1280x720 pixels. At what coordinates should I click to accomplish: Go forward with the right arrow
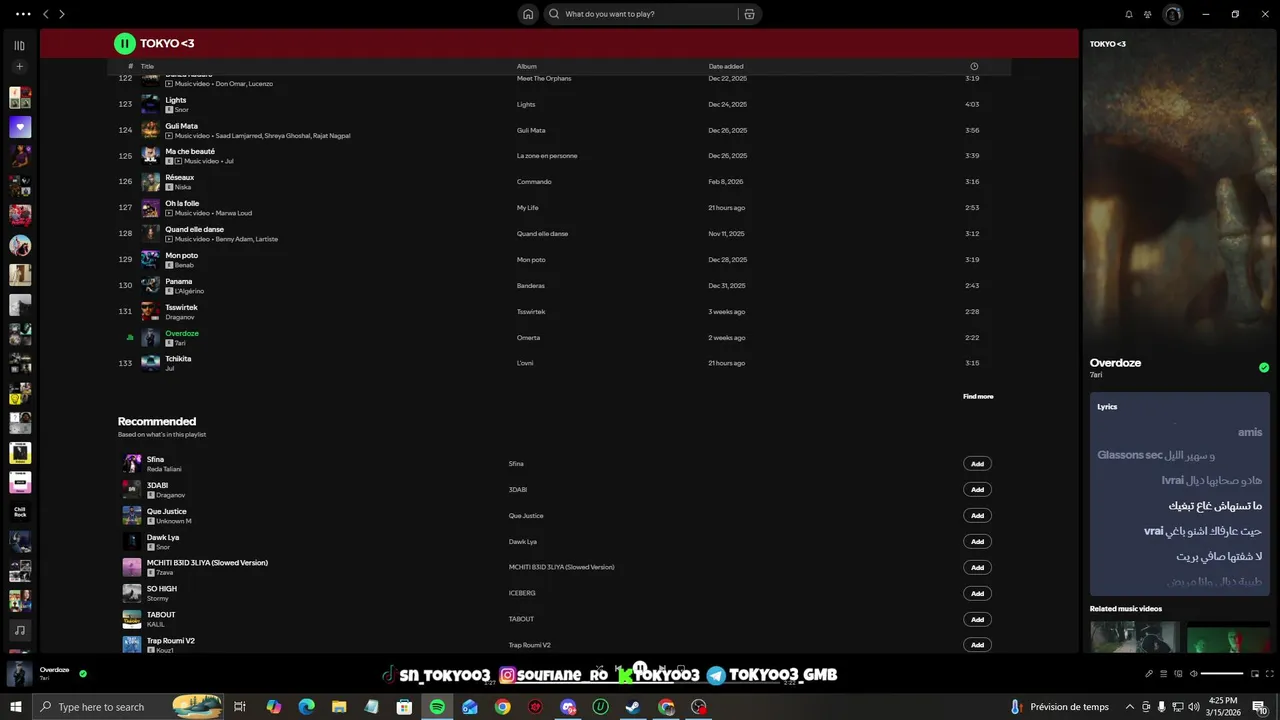62,14
